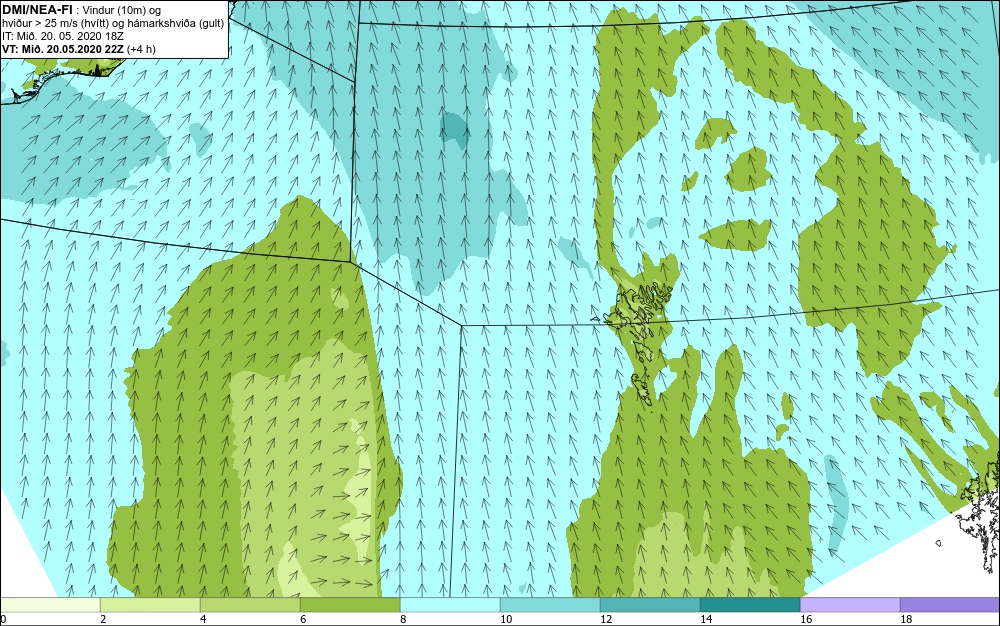
Task: Click the 12–14 m/s teal legend swatch
Action: [x=650, y=604]
